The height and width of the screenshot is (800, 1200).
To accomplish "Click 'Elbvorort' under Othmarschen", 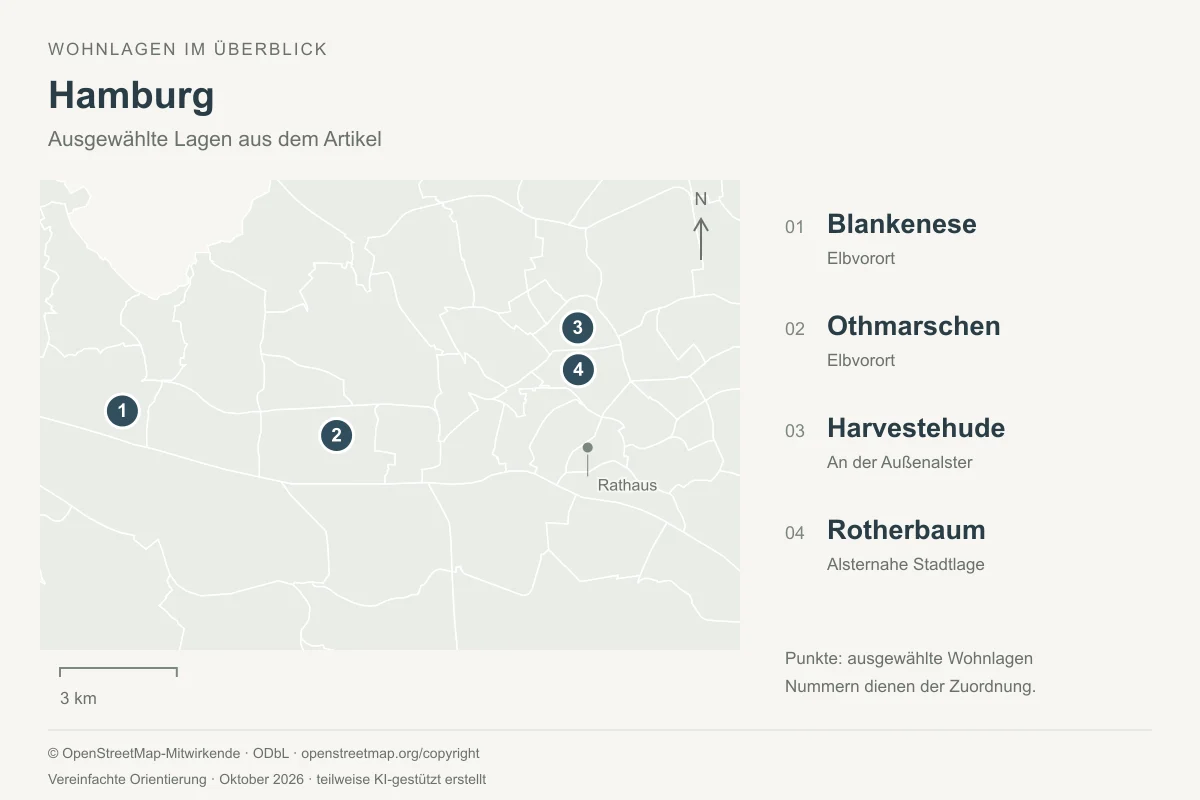I will pyautogui.click(x=861, y=360).
